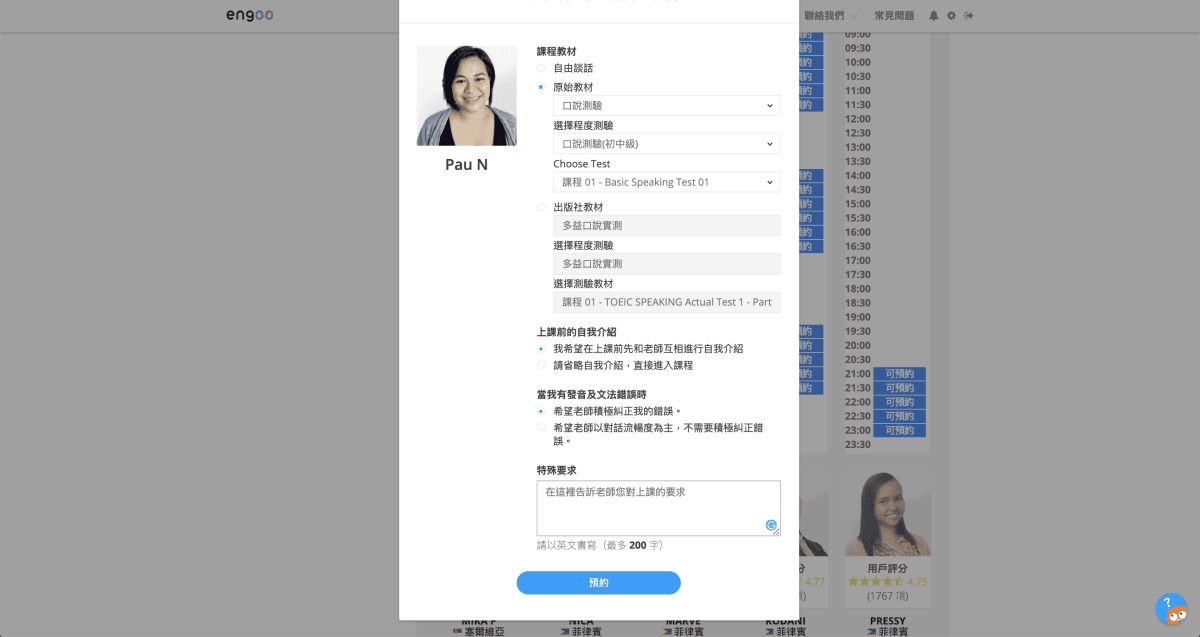Book the 21:00 可預約 slot
The image size is (1200, 637).
899,374
